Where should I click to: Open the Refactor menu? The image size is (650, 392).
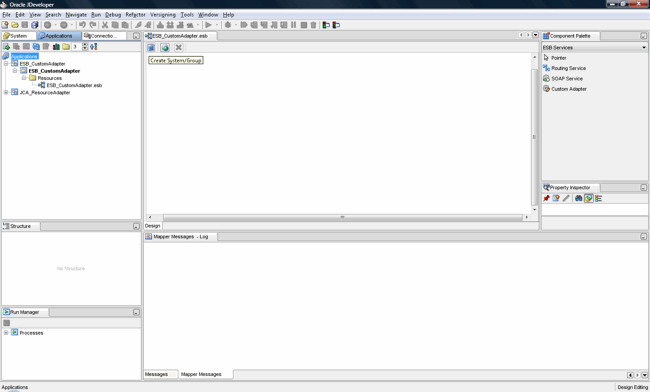[136, 15]
